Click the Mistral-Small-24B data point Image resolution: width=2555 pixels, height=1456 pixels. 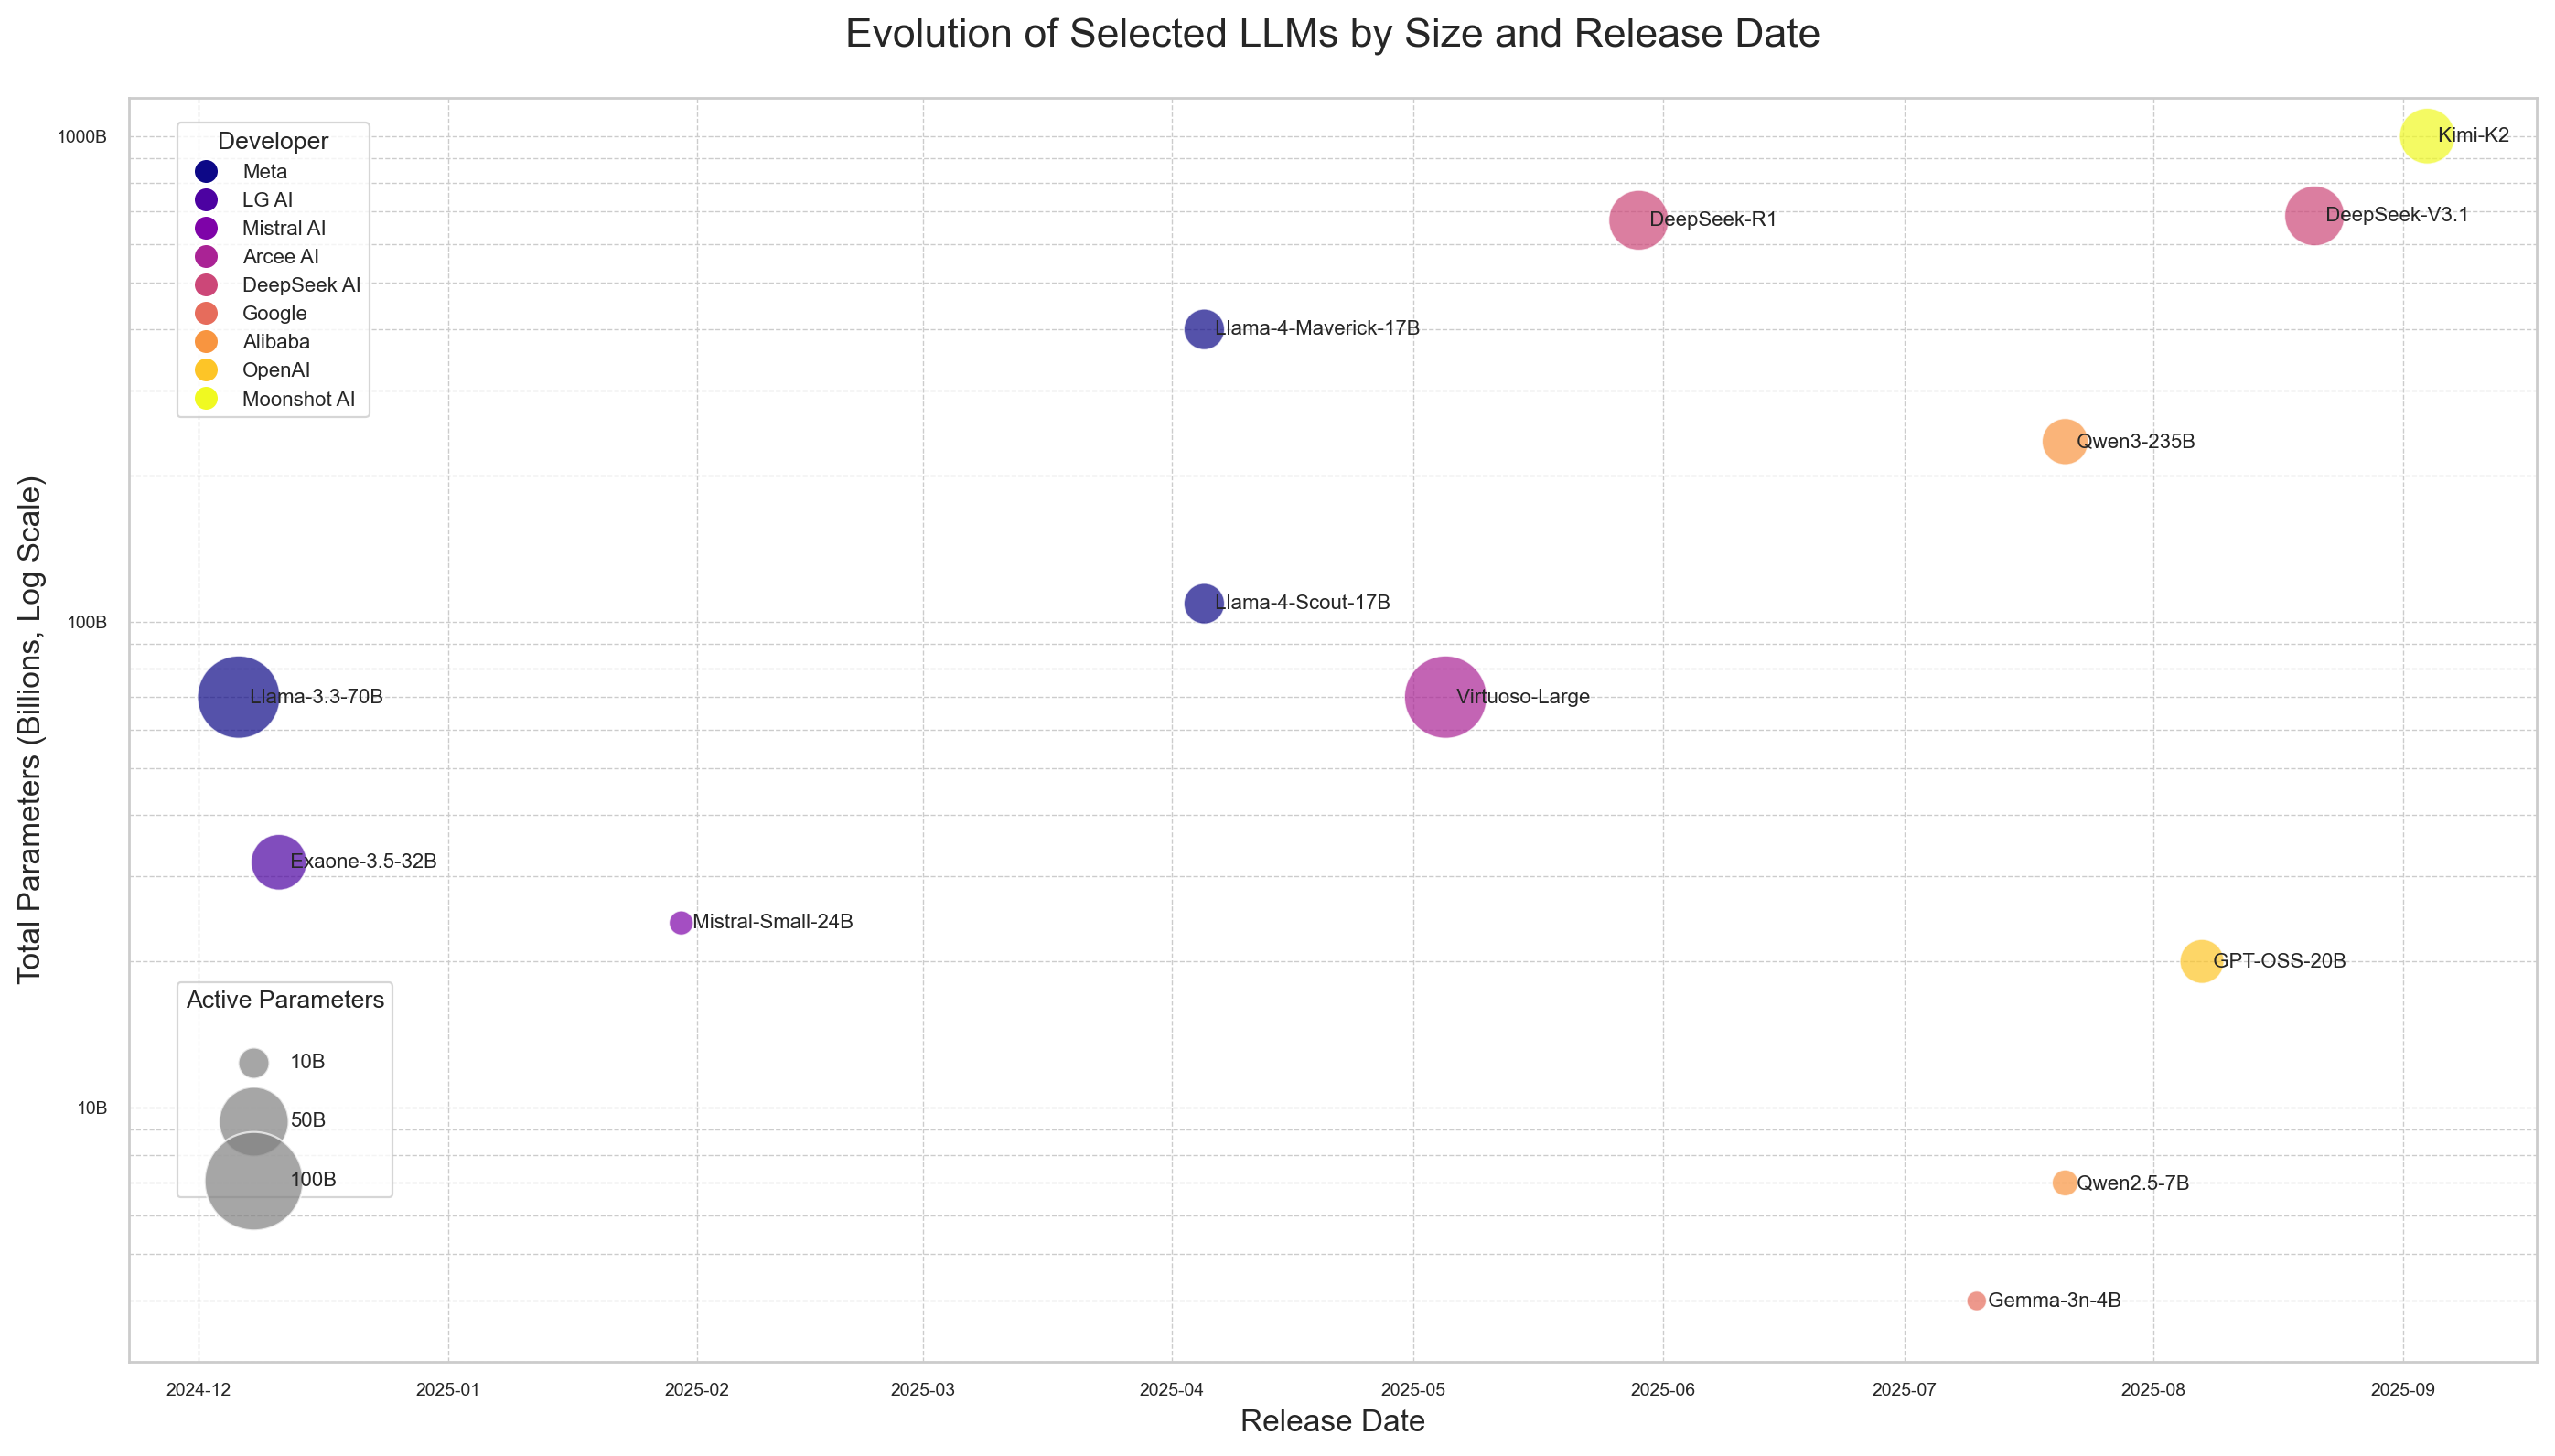pyautogui.click(x=681, y=923)
